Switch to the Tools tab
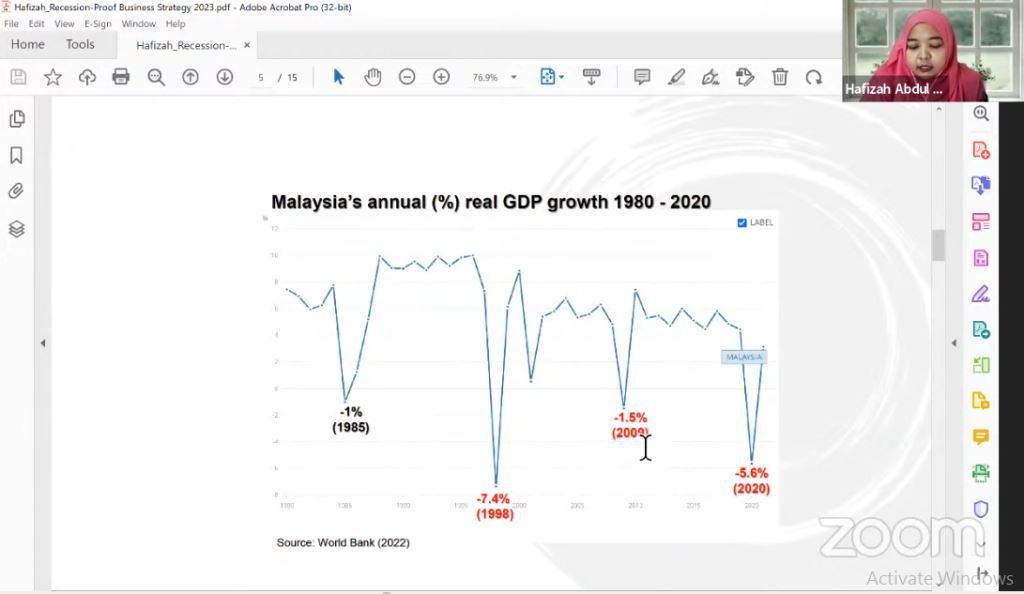 pyautogui.click(x=80, y=44)
